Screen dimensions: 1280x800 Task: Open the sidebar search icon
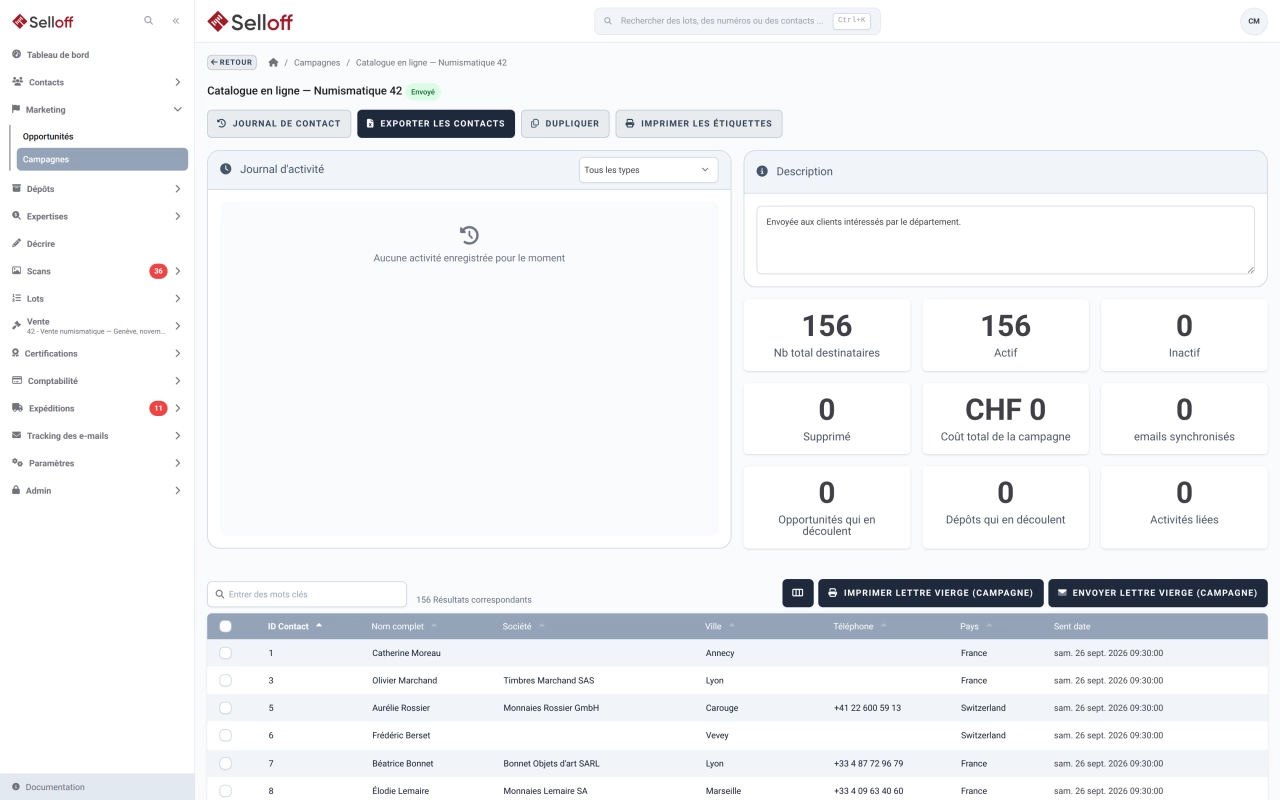(149, 21)
